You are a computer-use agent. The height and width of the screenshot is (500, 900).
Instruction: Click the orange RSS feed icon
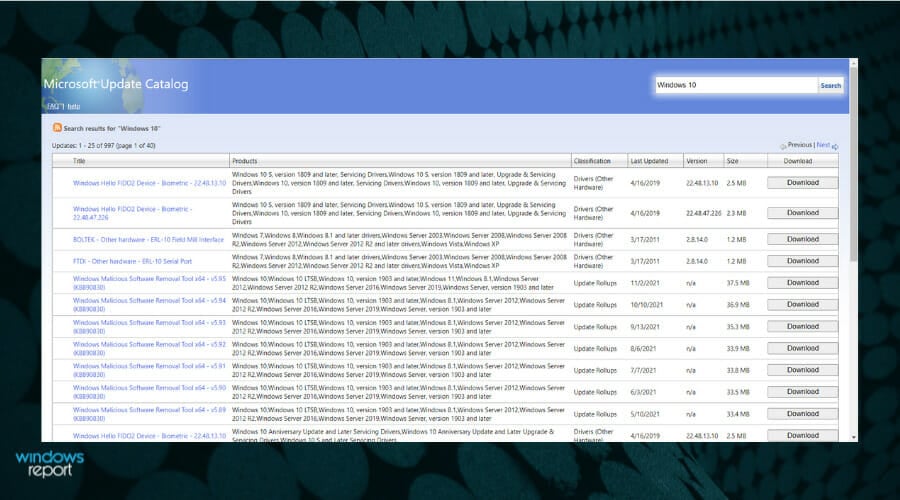(x=57, y=127)
